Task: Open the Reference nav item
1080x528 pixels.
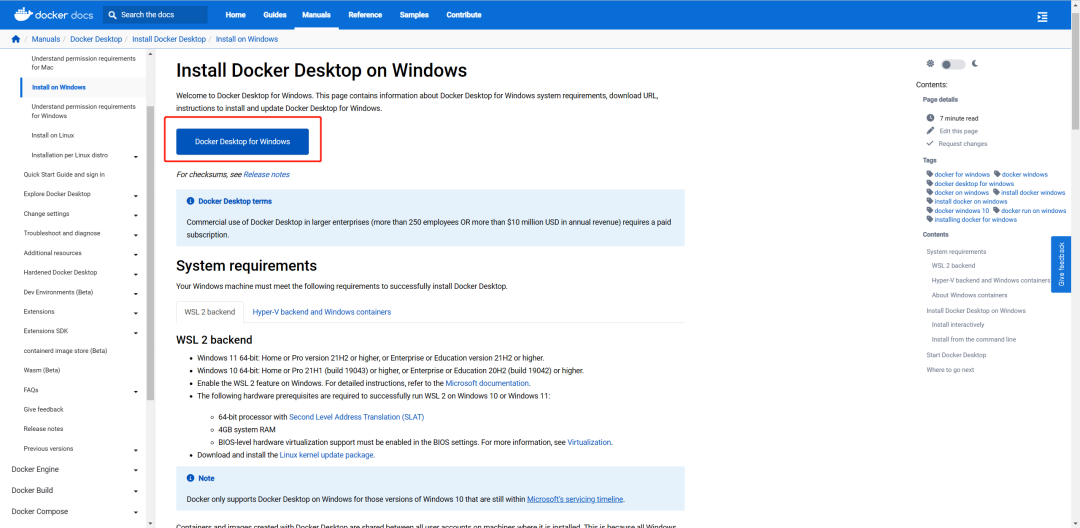Action: click(x=365, y=14)
